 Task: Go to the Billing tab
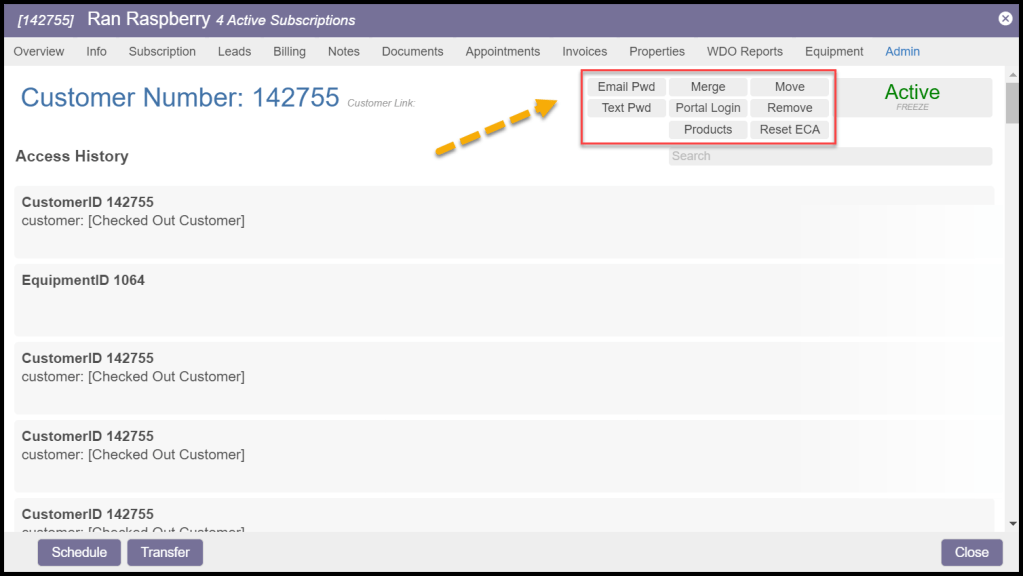290,52
